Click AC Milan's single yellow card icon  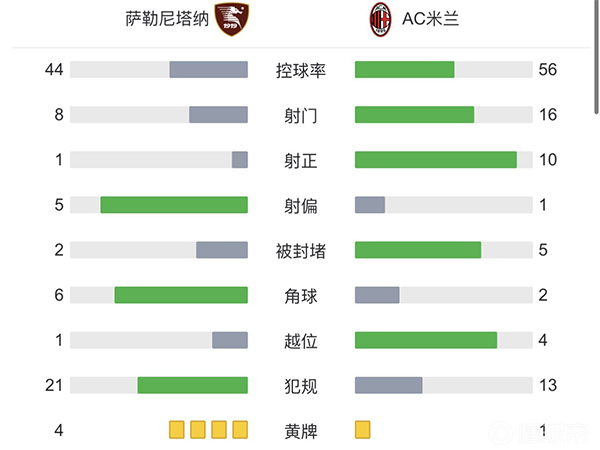click(362, 430)
